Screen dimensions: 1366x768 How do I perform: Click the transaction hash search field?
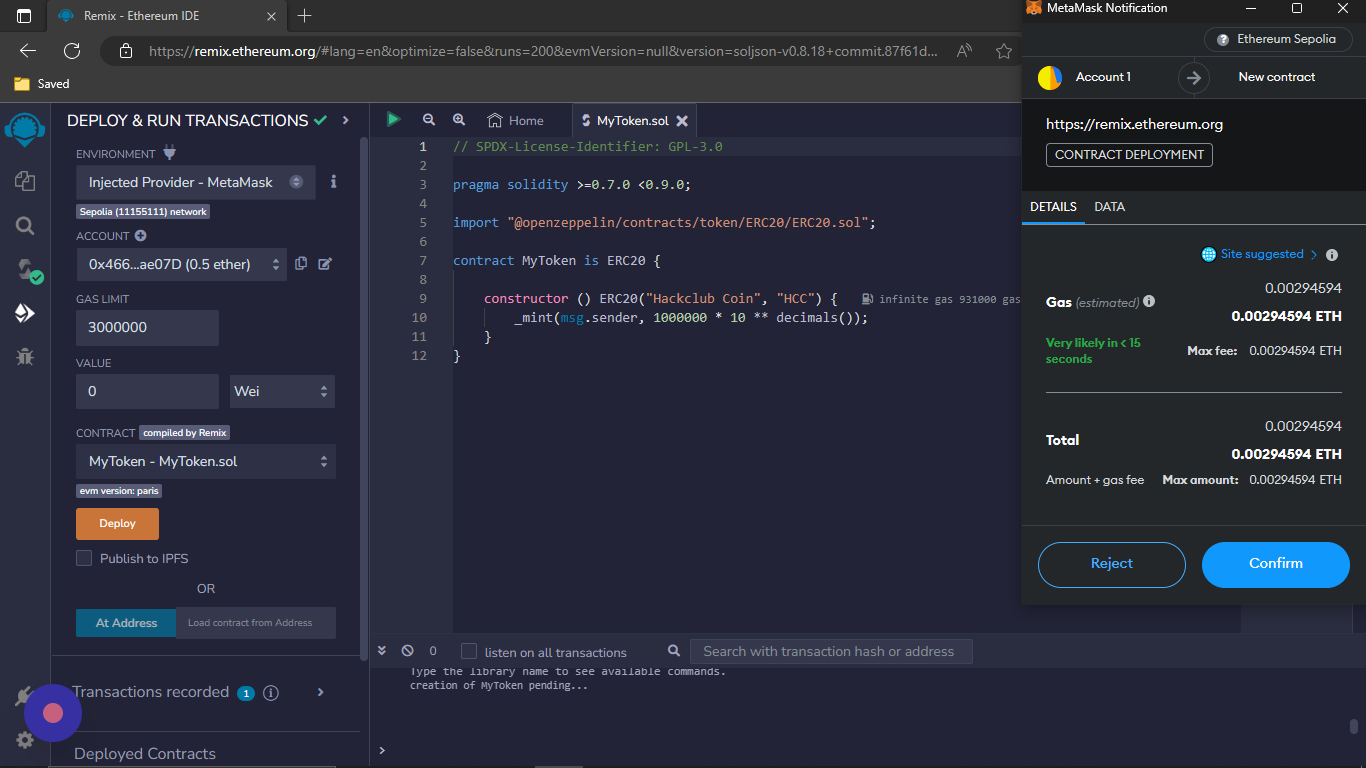coord(830,651)
